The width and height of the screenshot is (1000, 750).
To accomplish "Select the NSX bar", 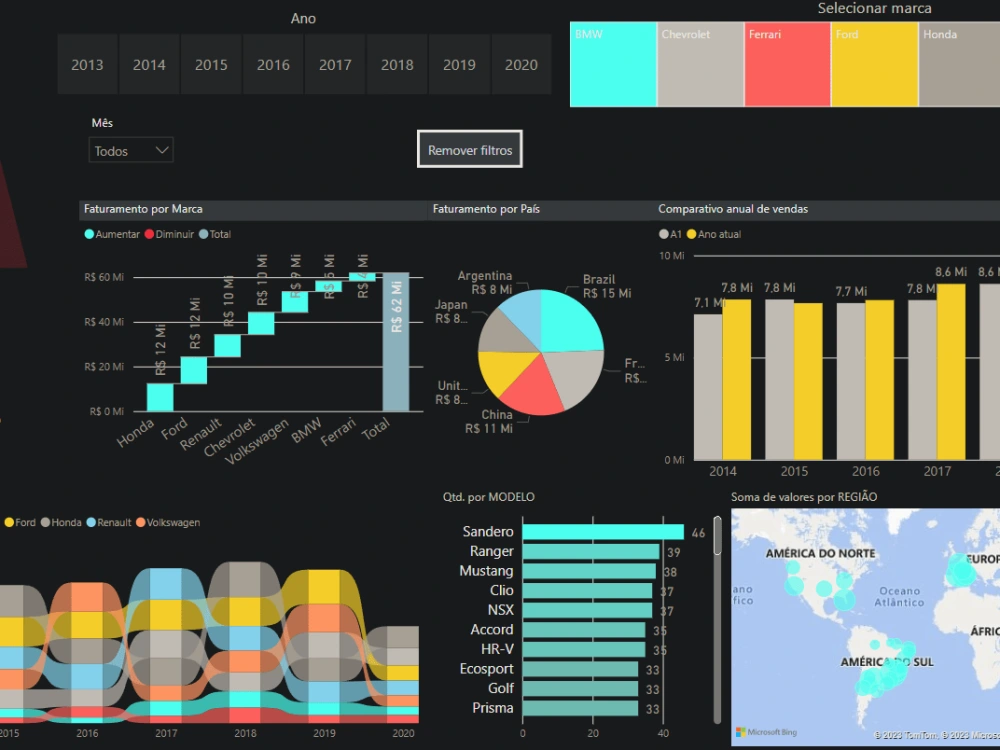I will point(587,610).
